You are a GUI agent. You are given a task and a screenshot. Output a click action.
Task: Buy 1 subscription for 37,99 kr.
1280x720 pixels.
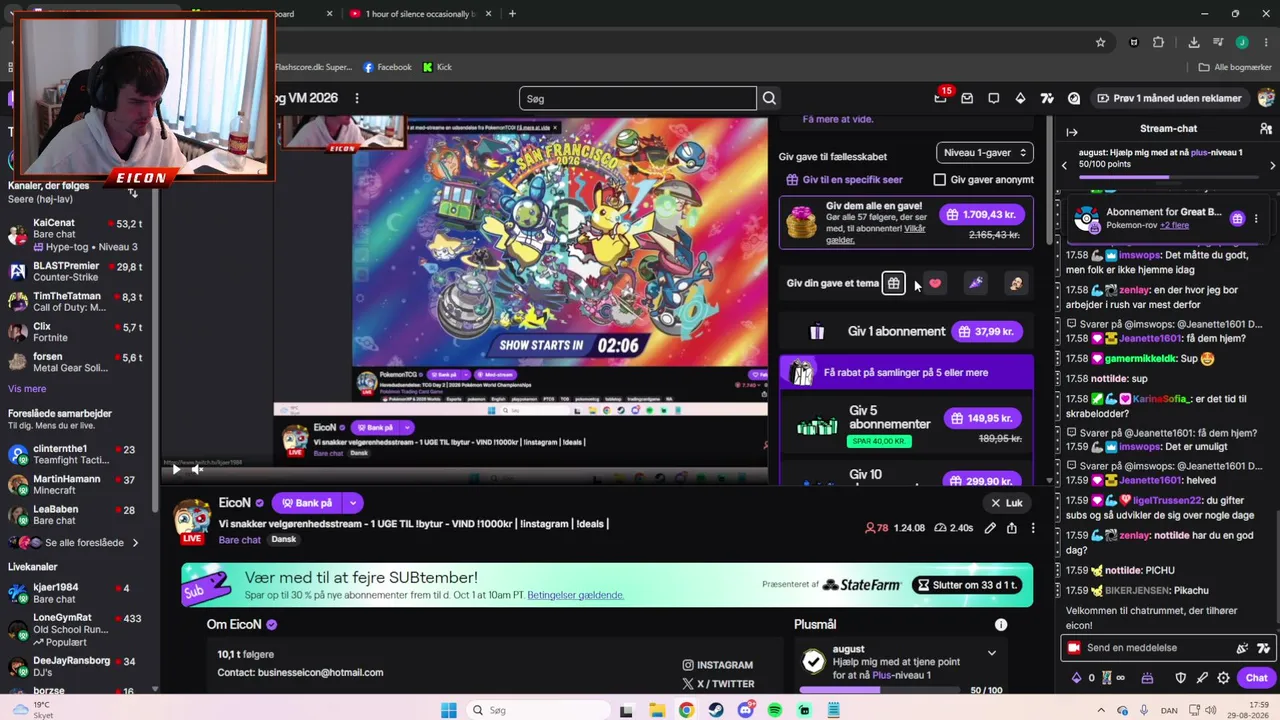[x=986, y=331]
